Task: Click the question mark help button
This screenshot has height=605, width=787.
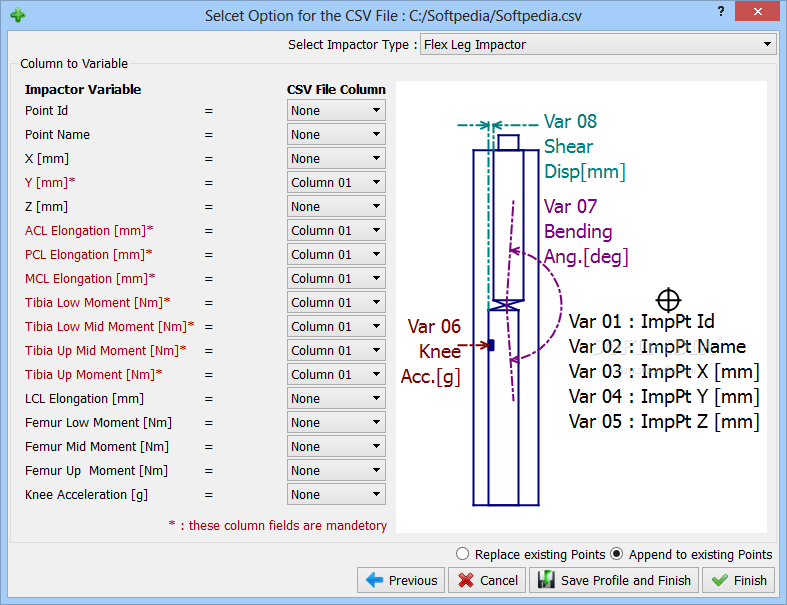Action: (721, 11)
